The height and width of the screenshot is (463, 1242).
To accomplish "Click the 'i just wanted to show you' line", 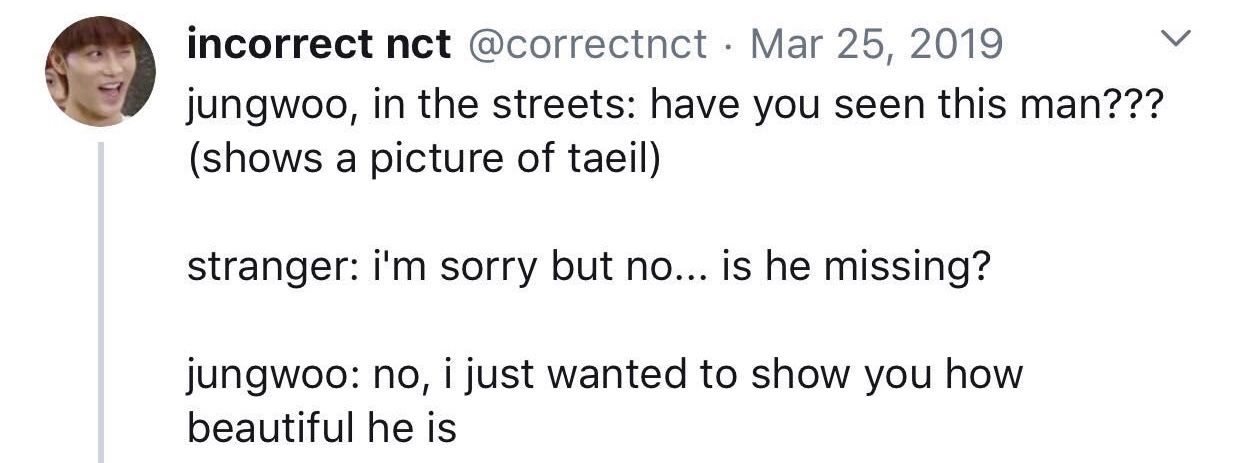I will tap(605, 375).
